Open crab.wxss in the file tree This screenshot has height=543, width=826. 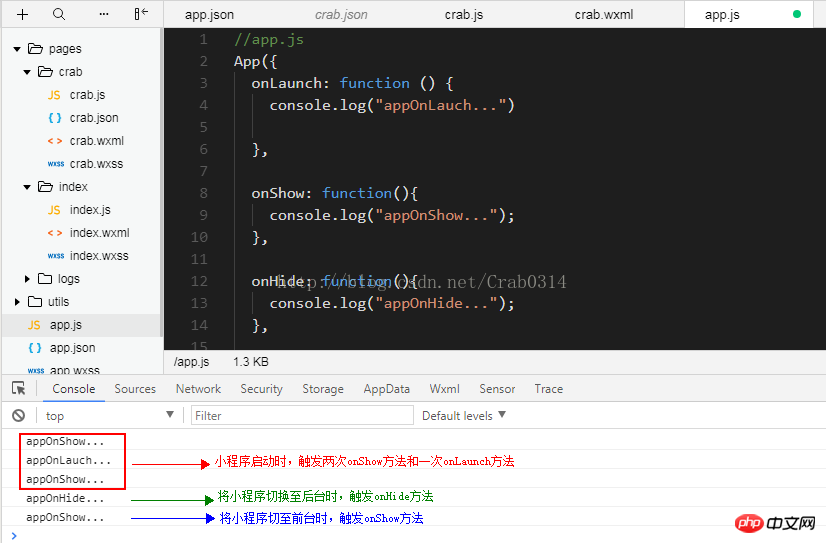click(x=96, y=164)
